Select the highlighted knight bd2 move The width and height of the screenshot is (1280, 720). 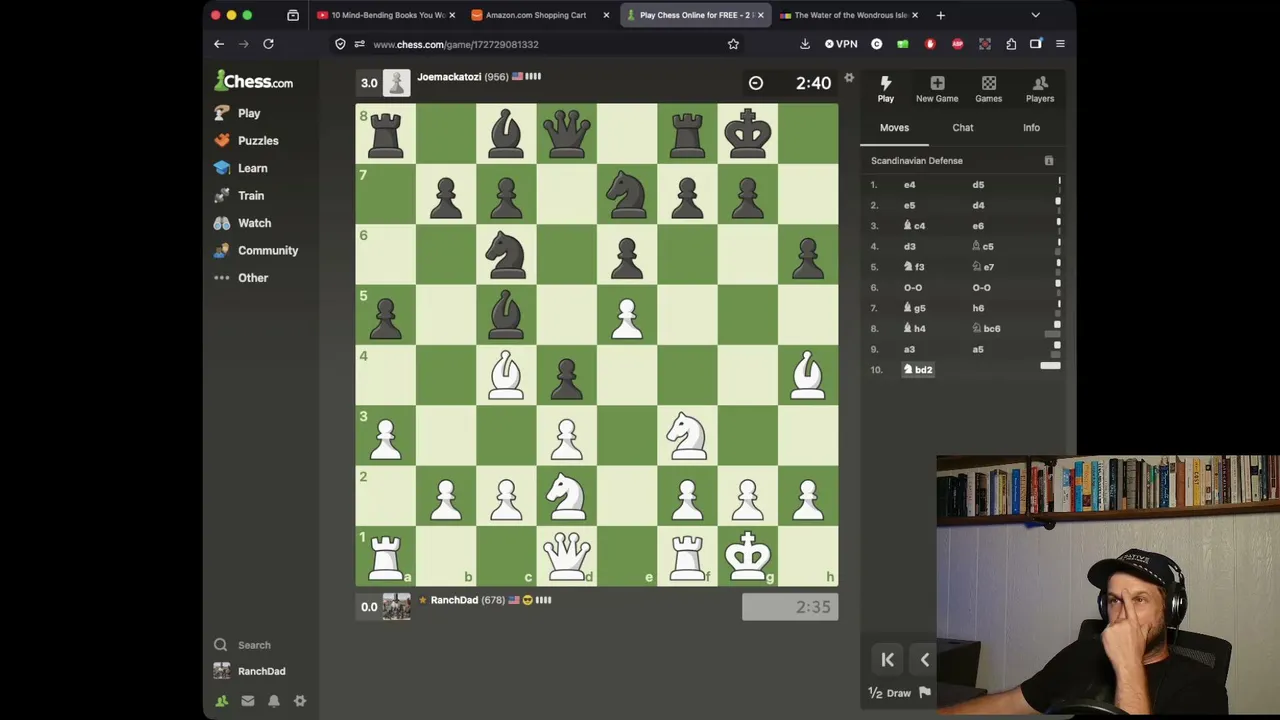(x=918, y=370)
